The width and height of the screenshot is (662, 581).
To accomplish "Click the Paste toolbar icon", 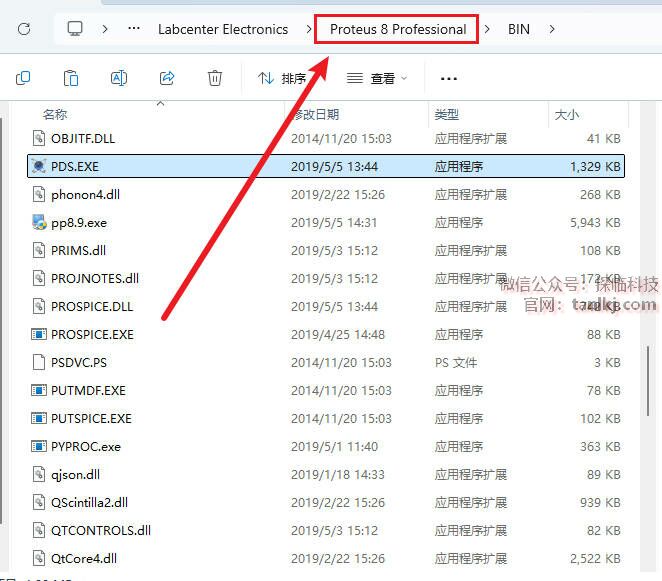I will 71,78.
